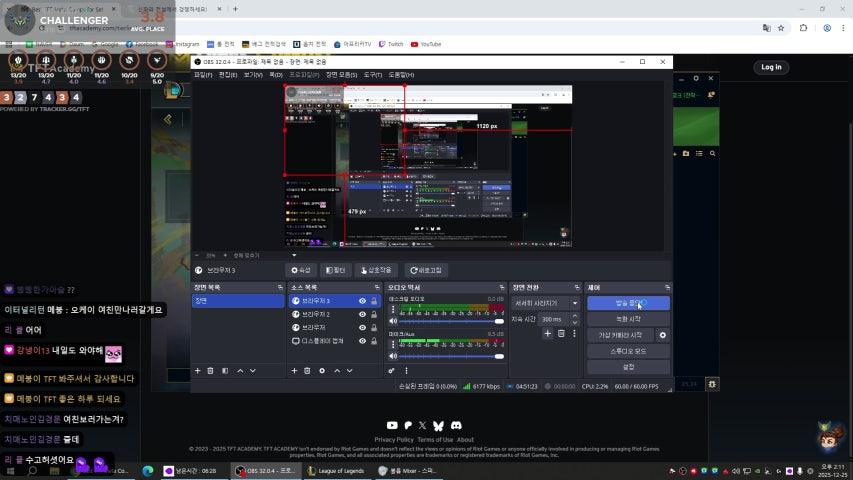The width and height of the screenshot is (853, 480).
Task: Click the YouTube icon in page footer
Action: 391,426
